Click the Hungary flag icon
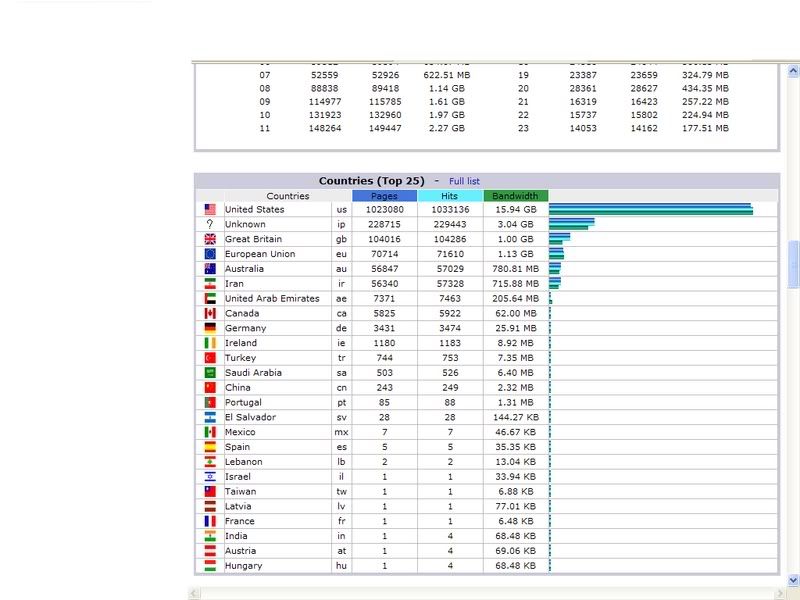 (210, 565)
